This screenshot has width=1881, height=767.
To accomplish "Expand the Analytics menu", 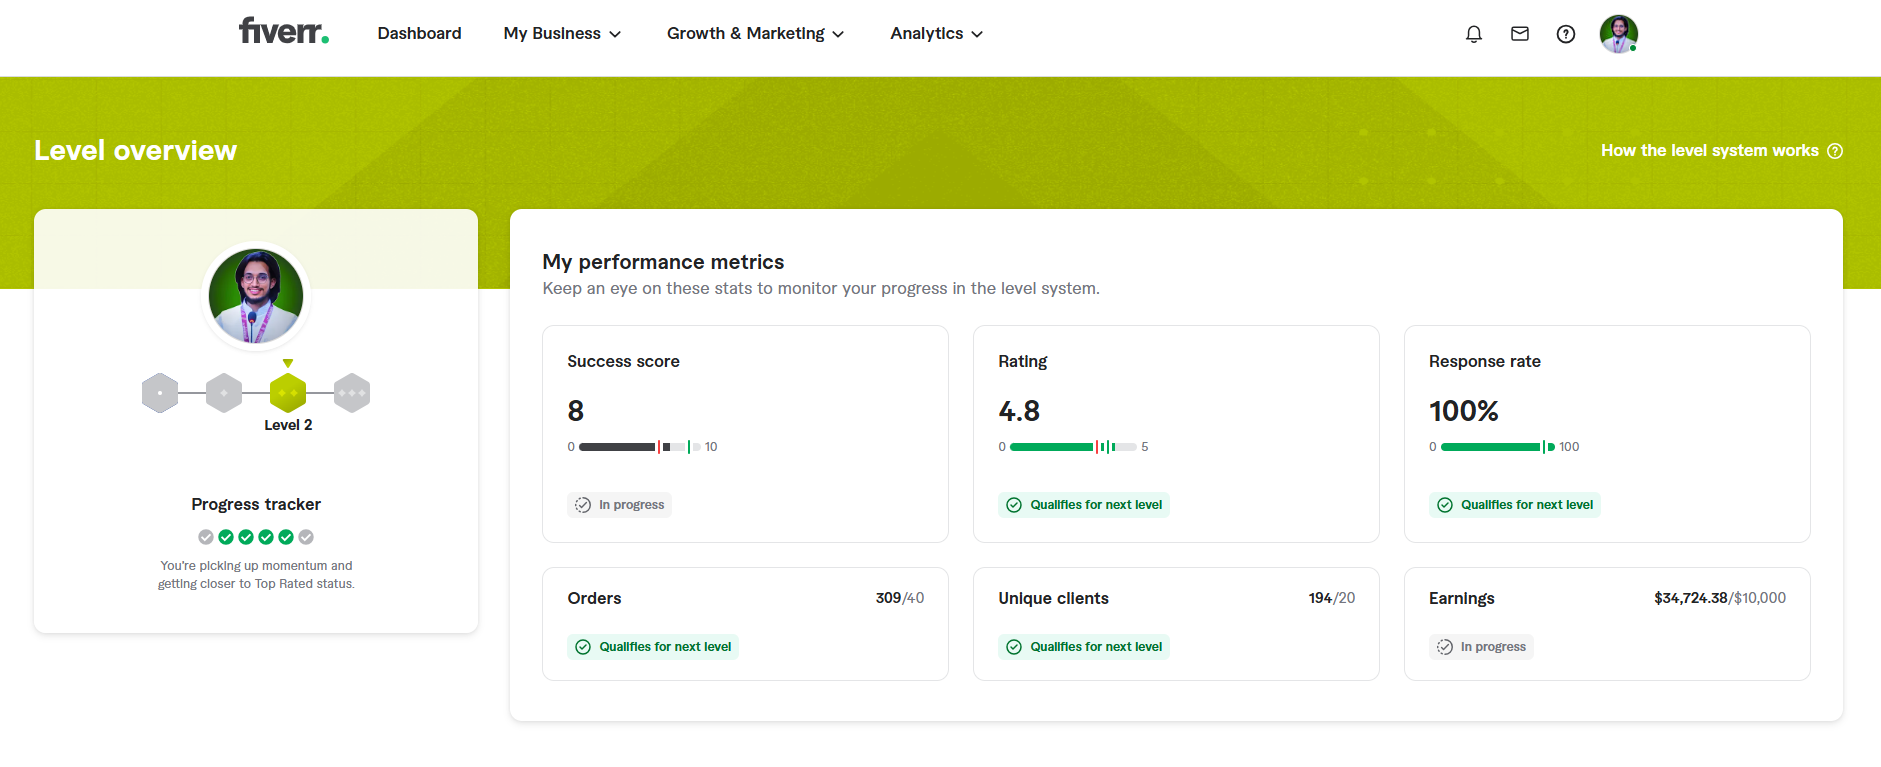I will (937, 33).
